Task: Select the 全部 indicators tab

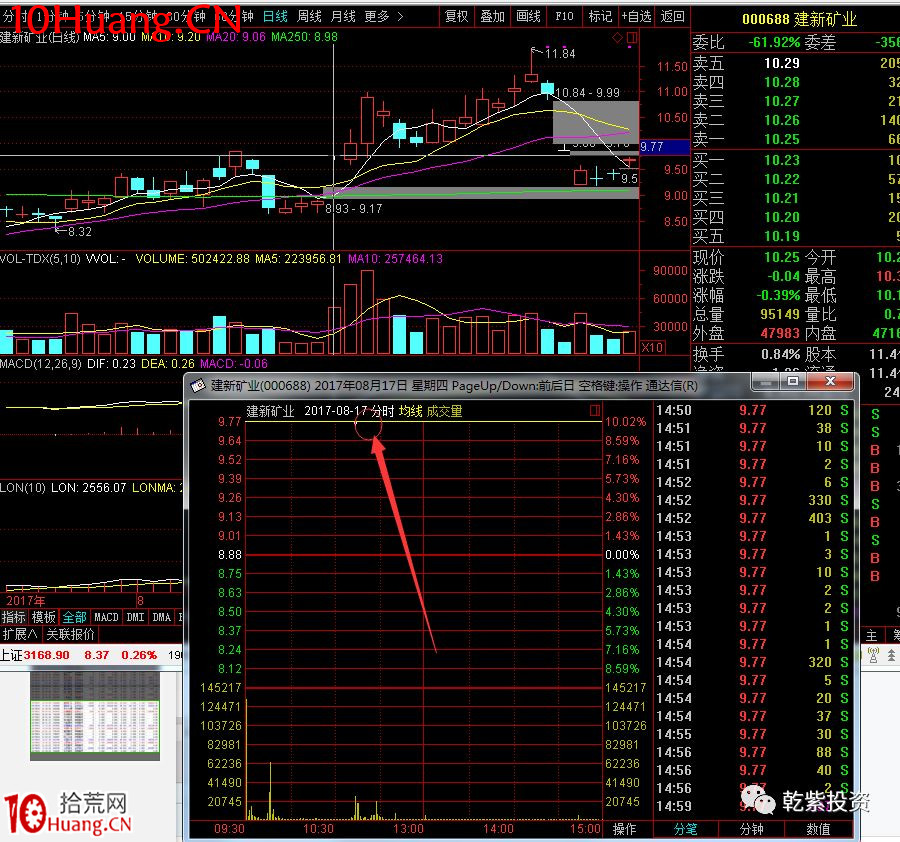Action: 74,617
